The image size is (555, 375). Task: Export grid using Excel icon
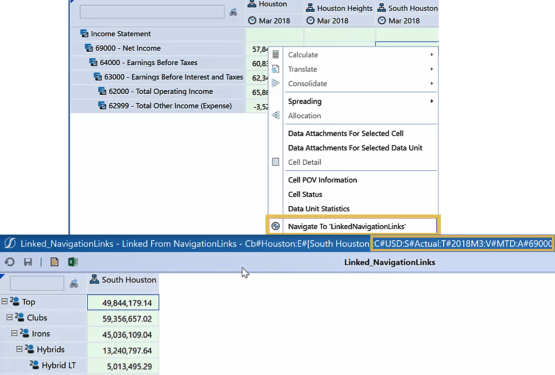pos(73,262)
